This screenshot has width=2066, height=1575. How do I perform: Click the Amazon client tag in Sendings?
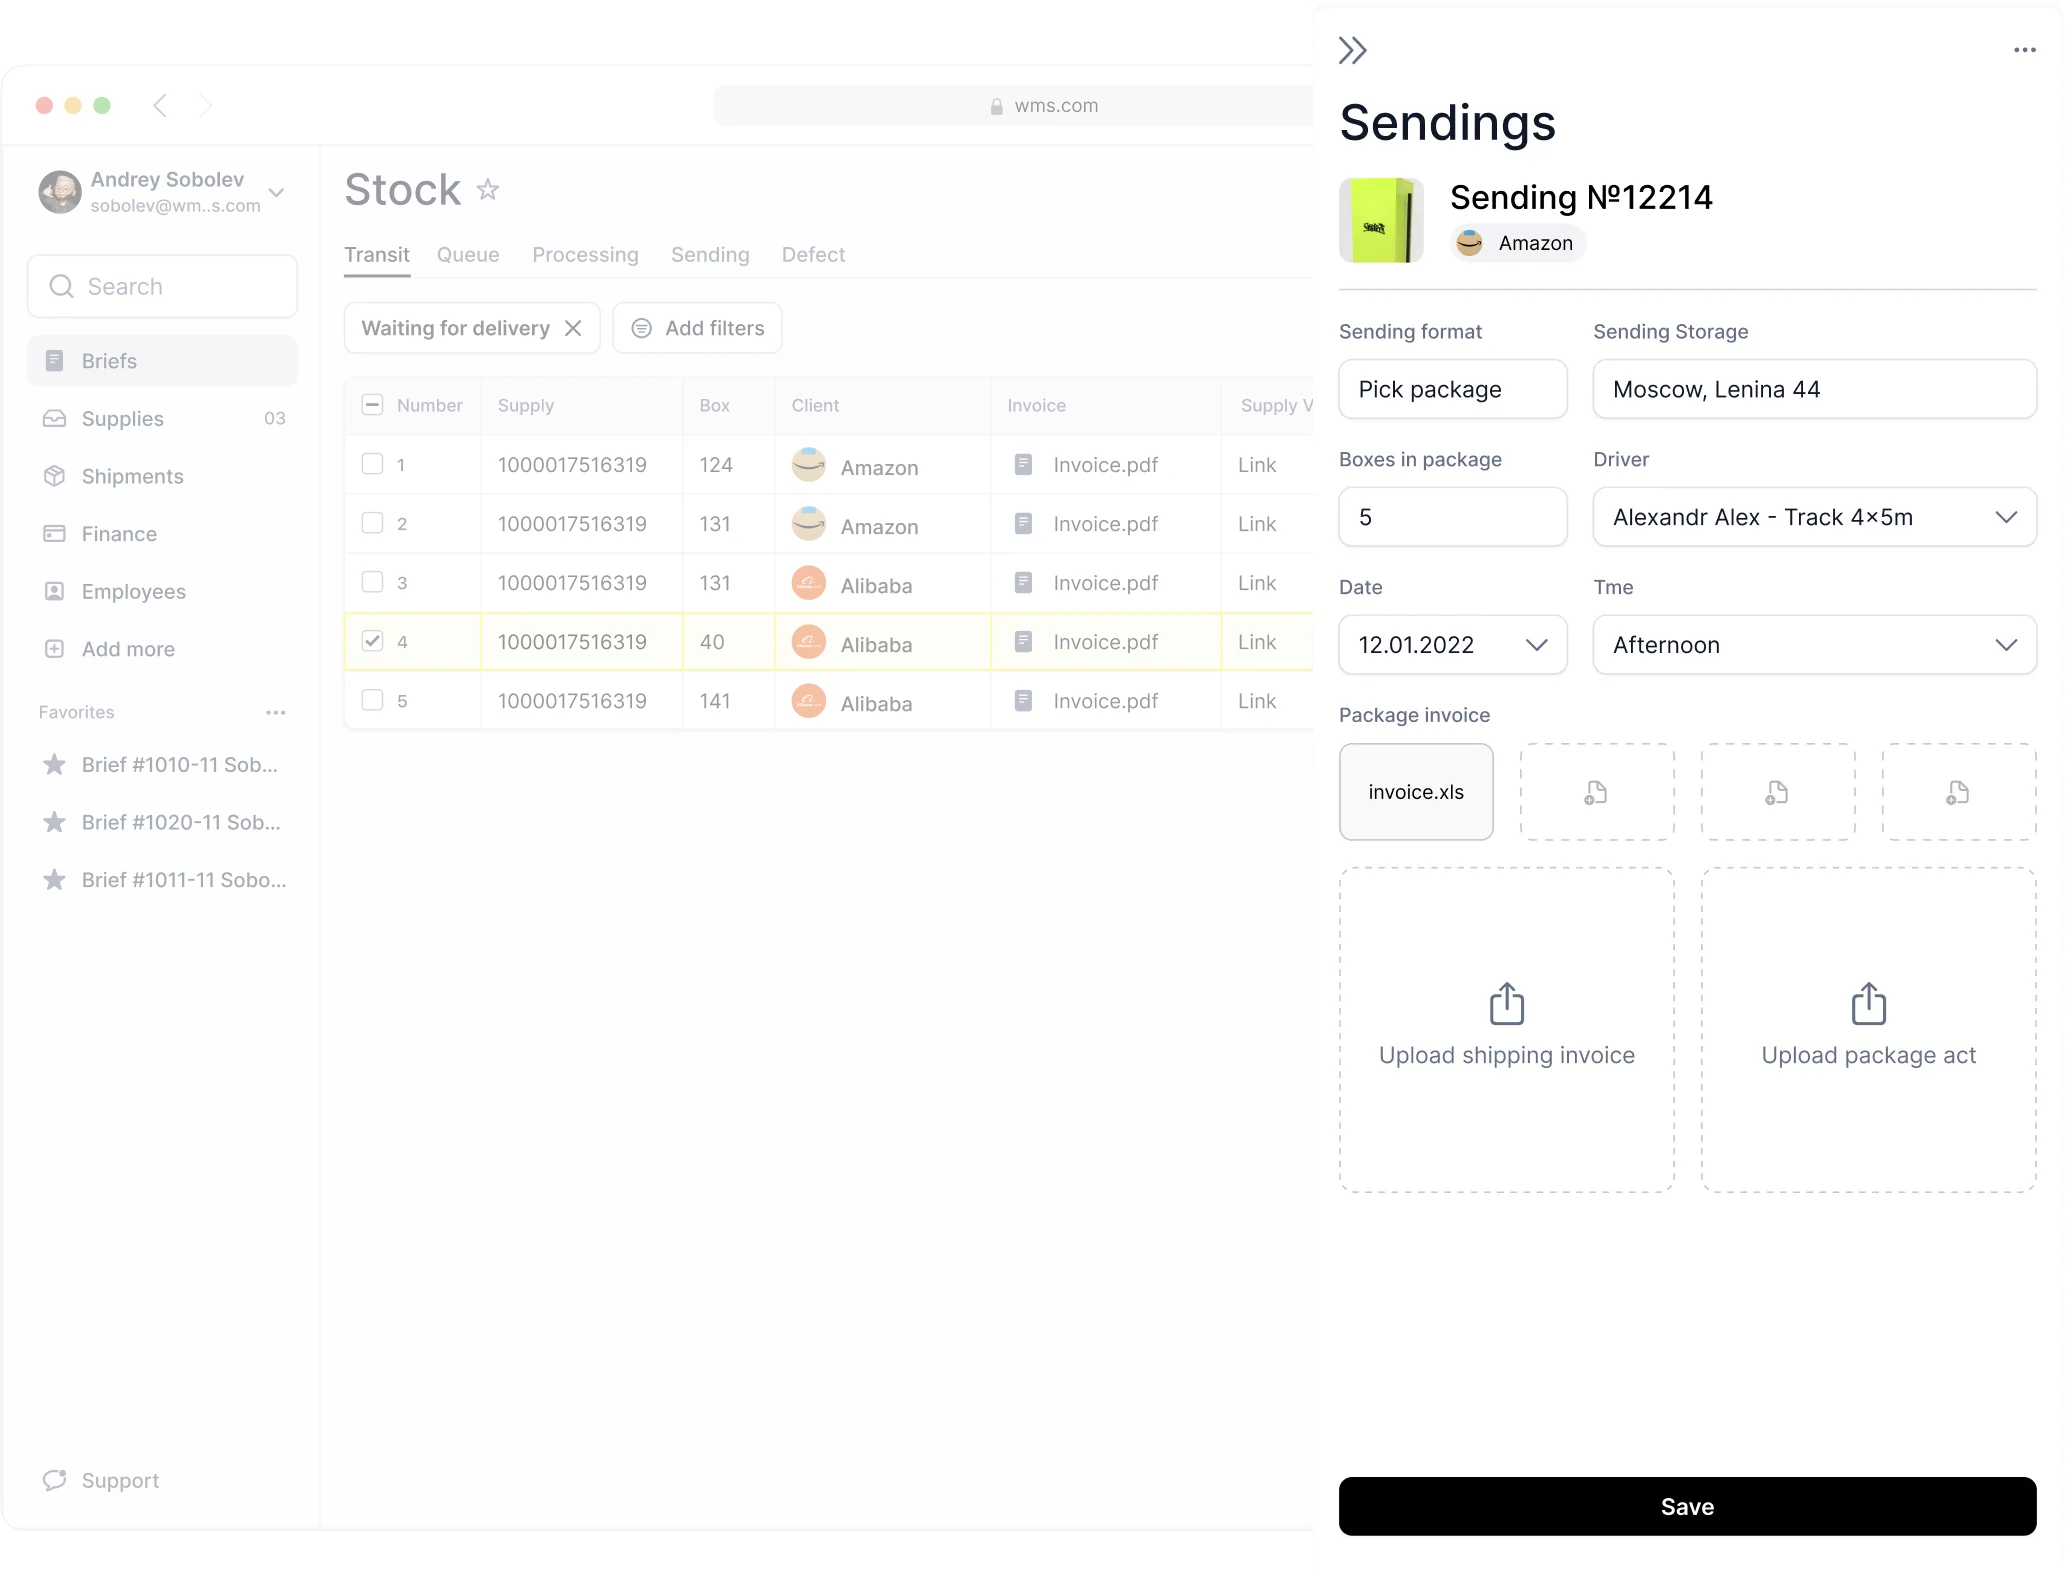(1517, 243)
